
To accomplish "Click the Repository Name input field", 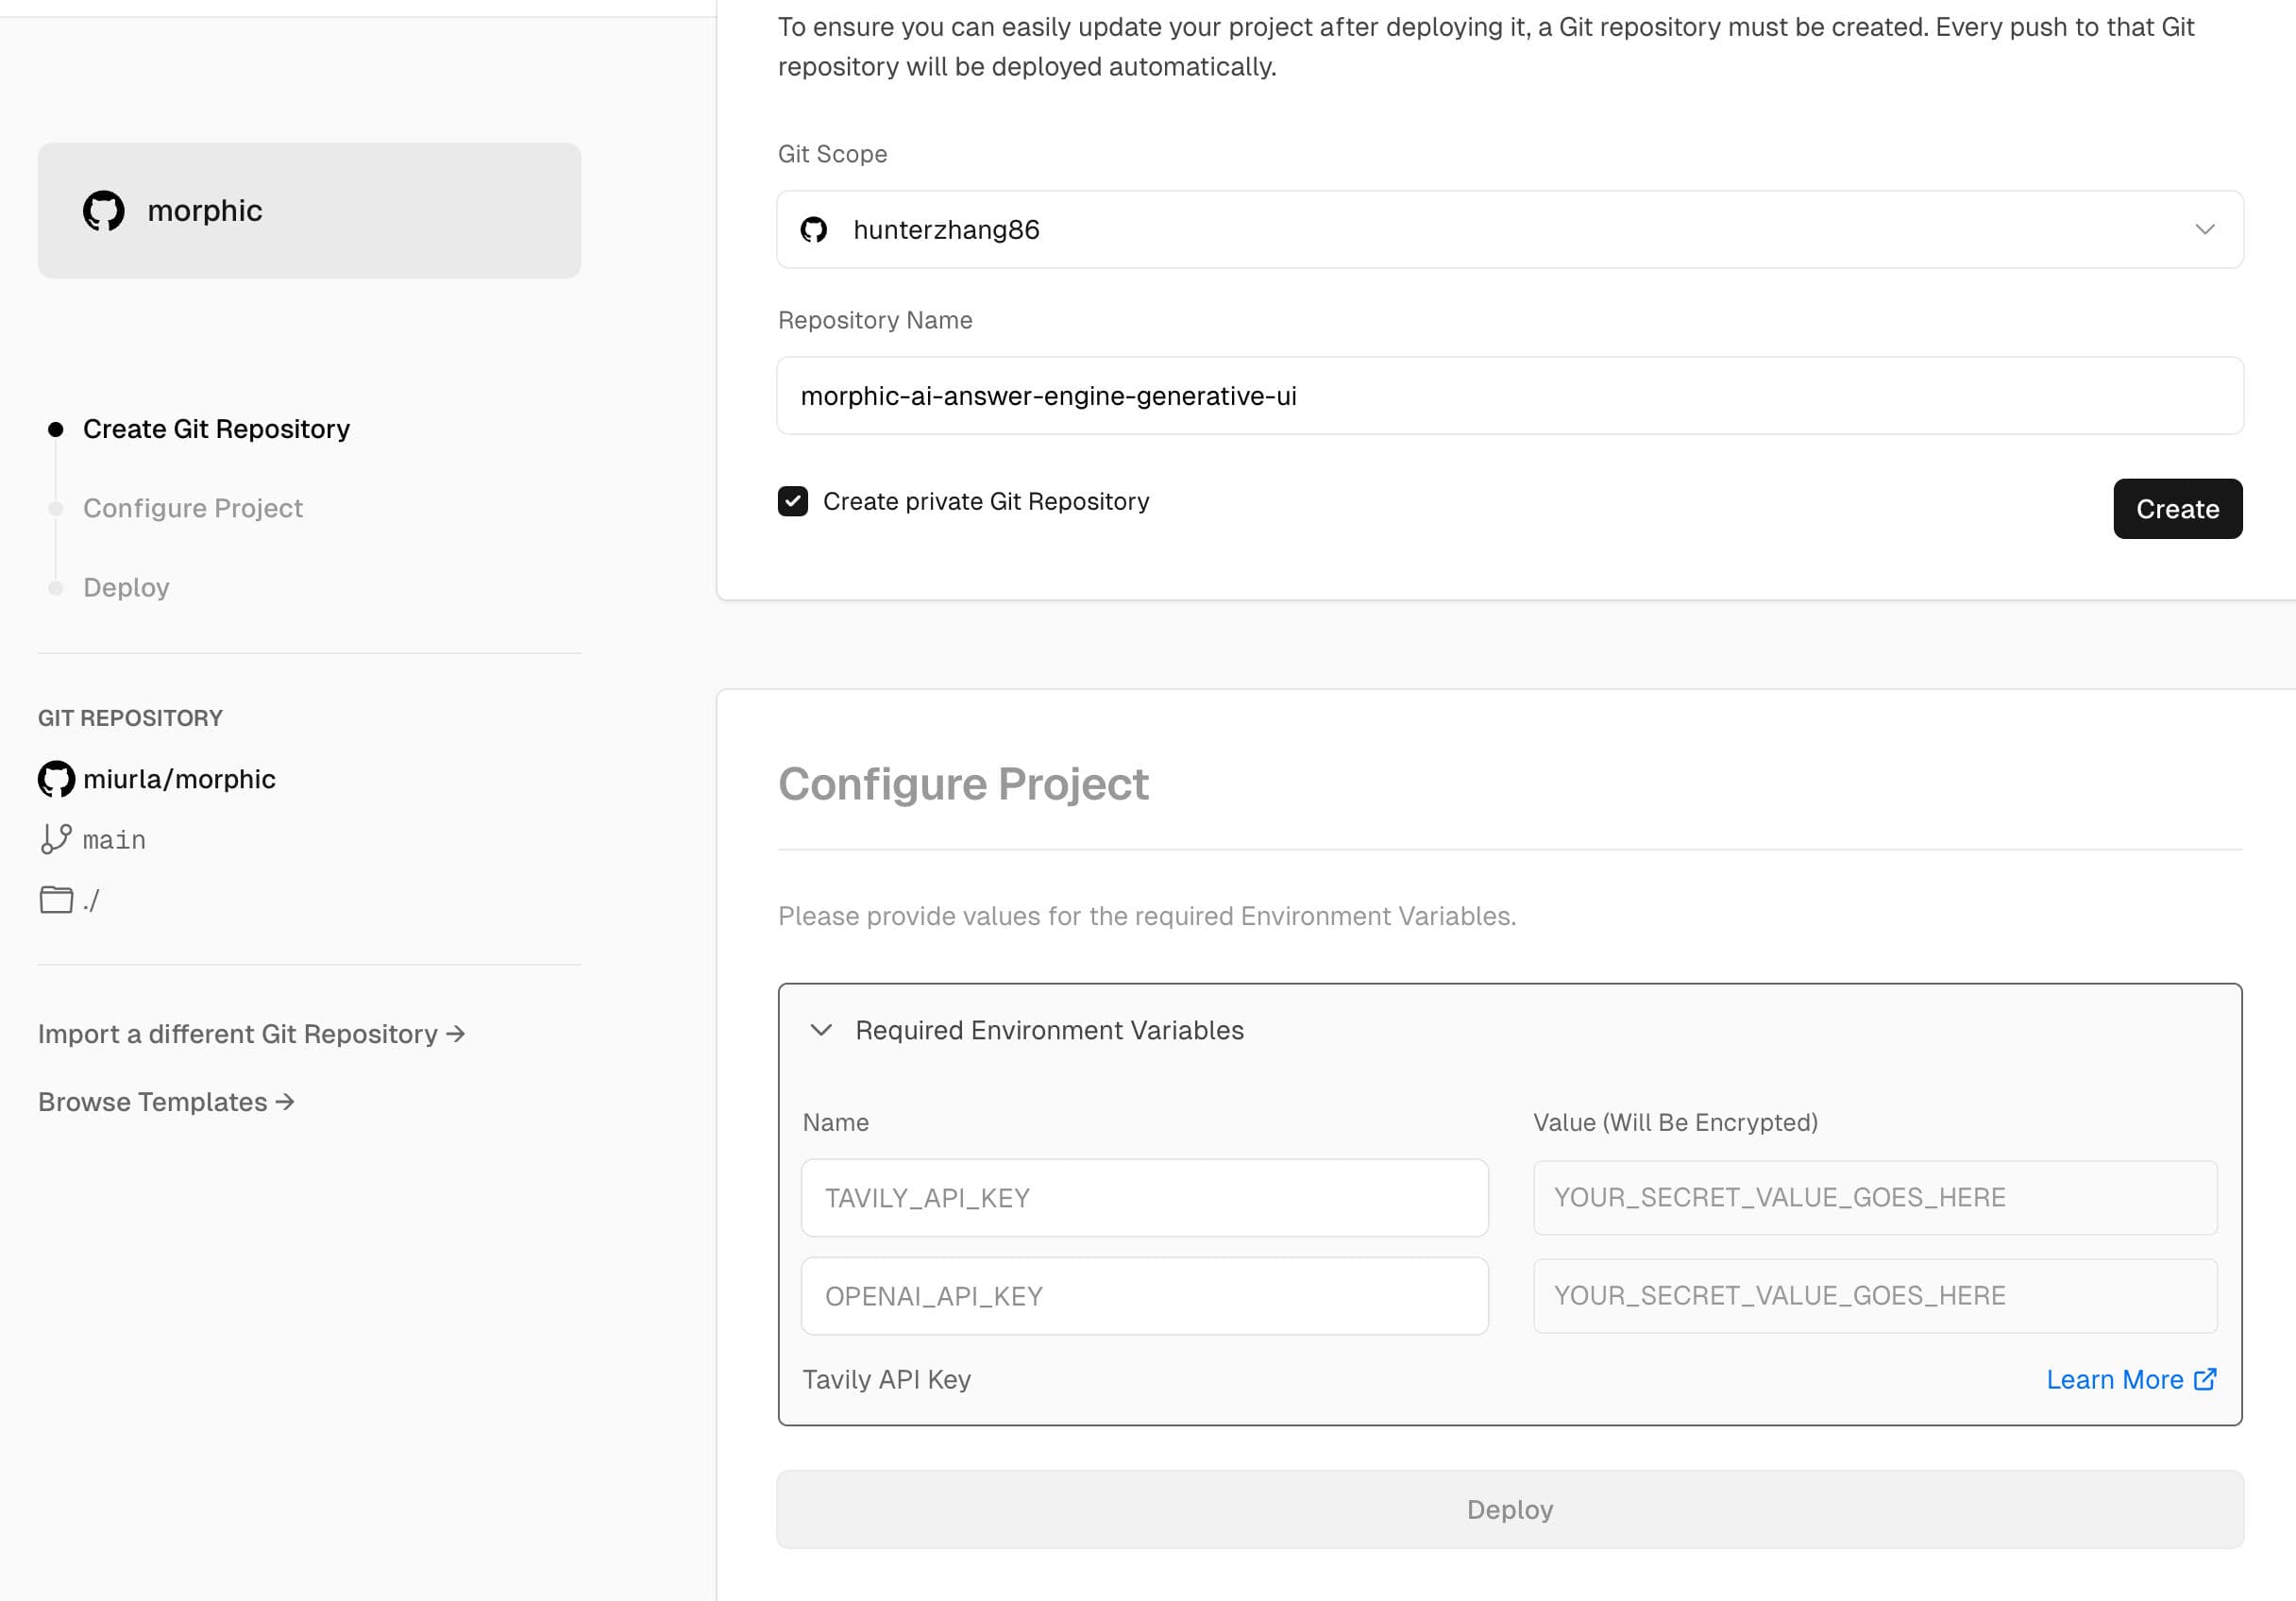I will coord(1510,396).
